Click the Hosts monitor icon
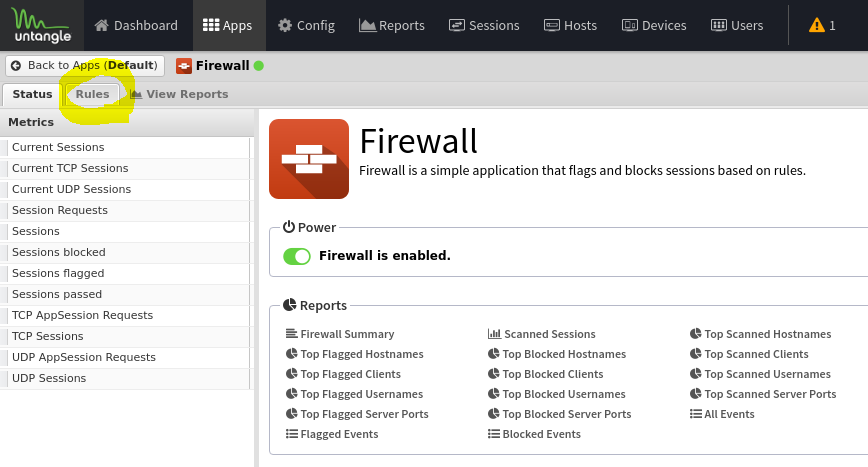The width and height of the screenshot is (868, 467). pos(552,25)
